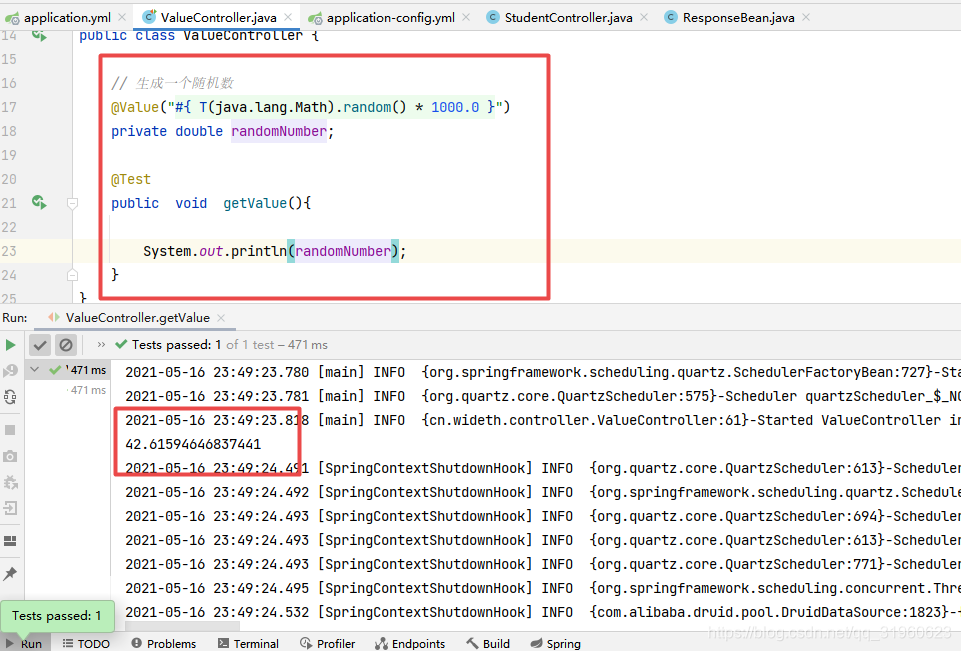Screen dimensions: 961x651
Task: Click the 1000.0 literal on line 17
Action: pos(455,107)
